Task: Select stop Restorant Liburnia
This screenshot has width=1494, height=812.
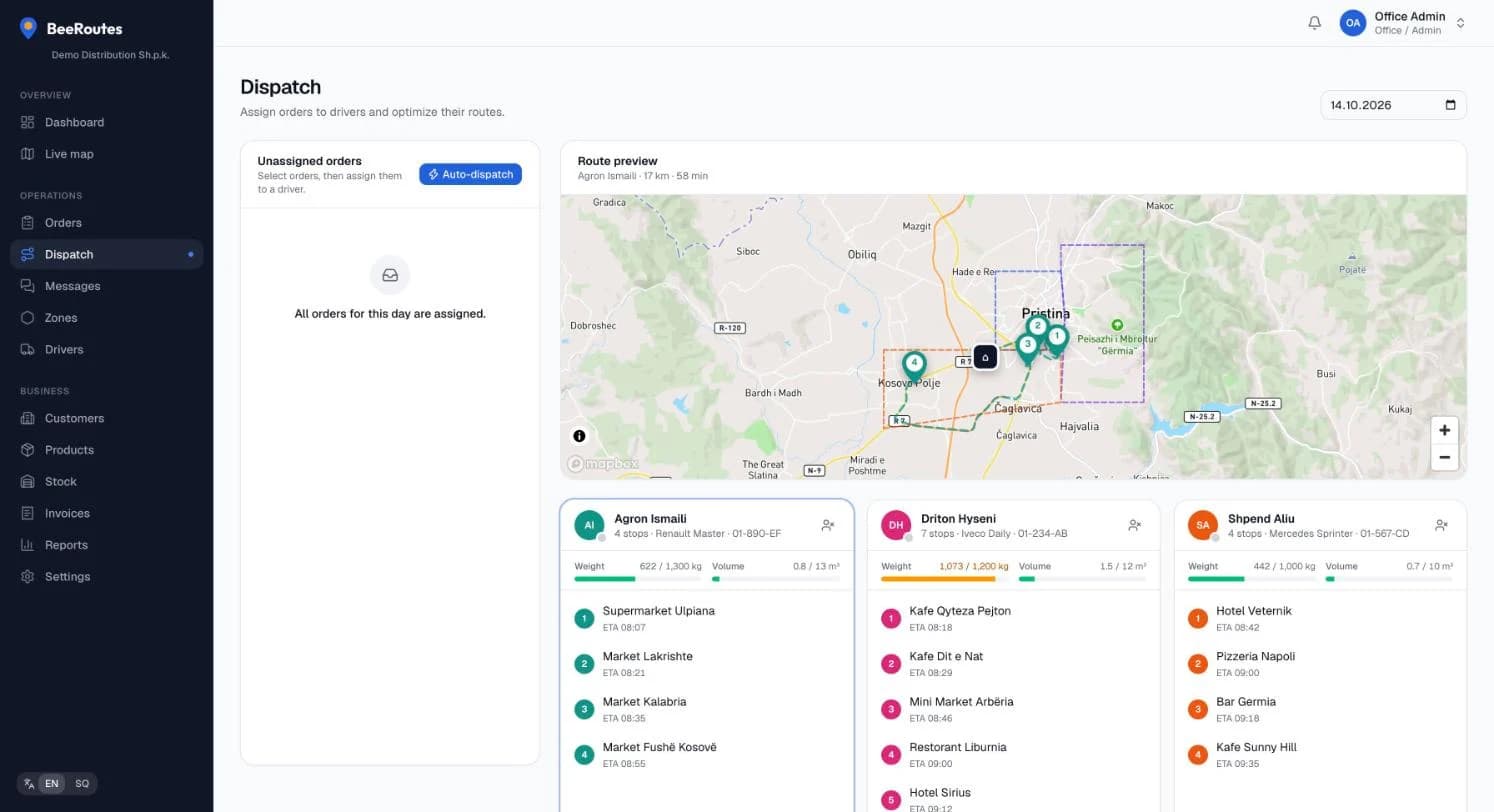Action: point(1014,755)
